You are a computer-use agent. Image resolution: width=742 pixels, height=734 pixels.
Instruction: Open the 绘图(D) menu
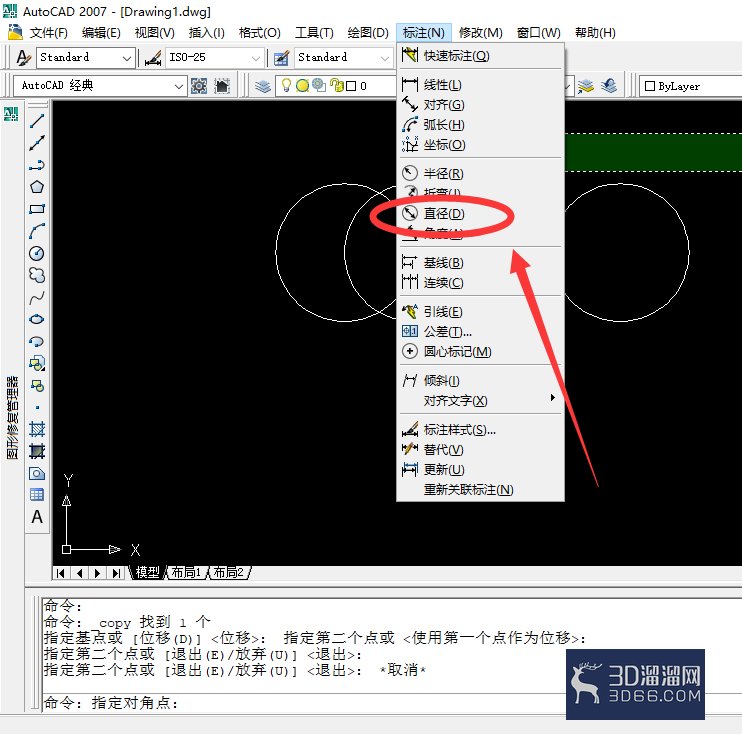(x=367, y=33)
